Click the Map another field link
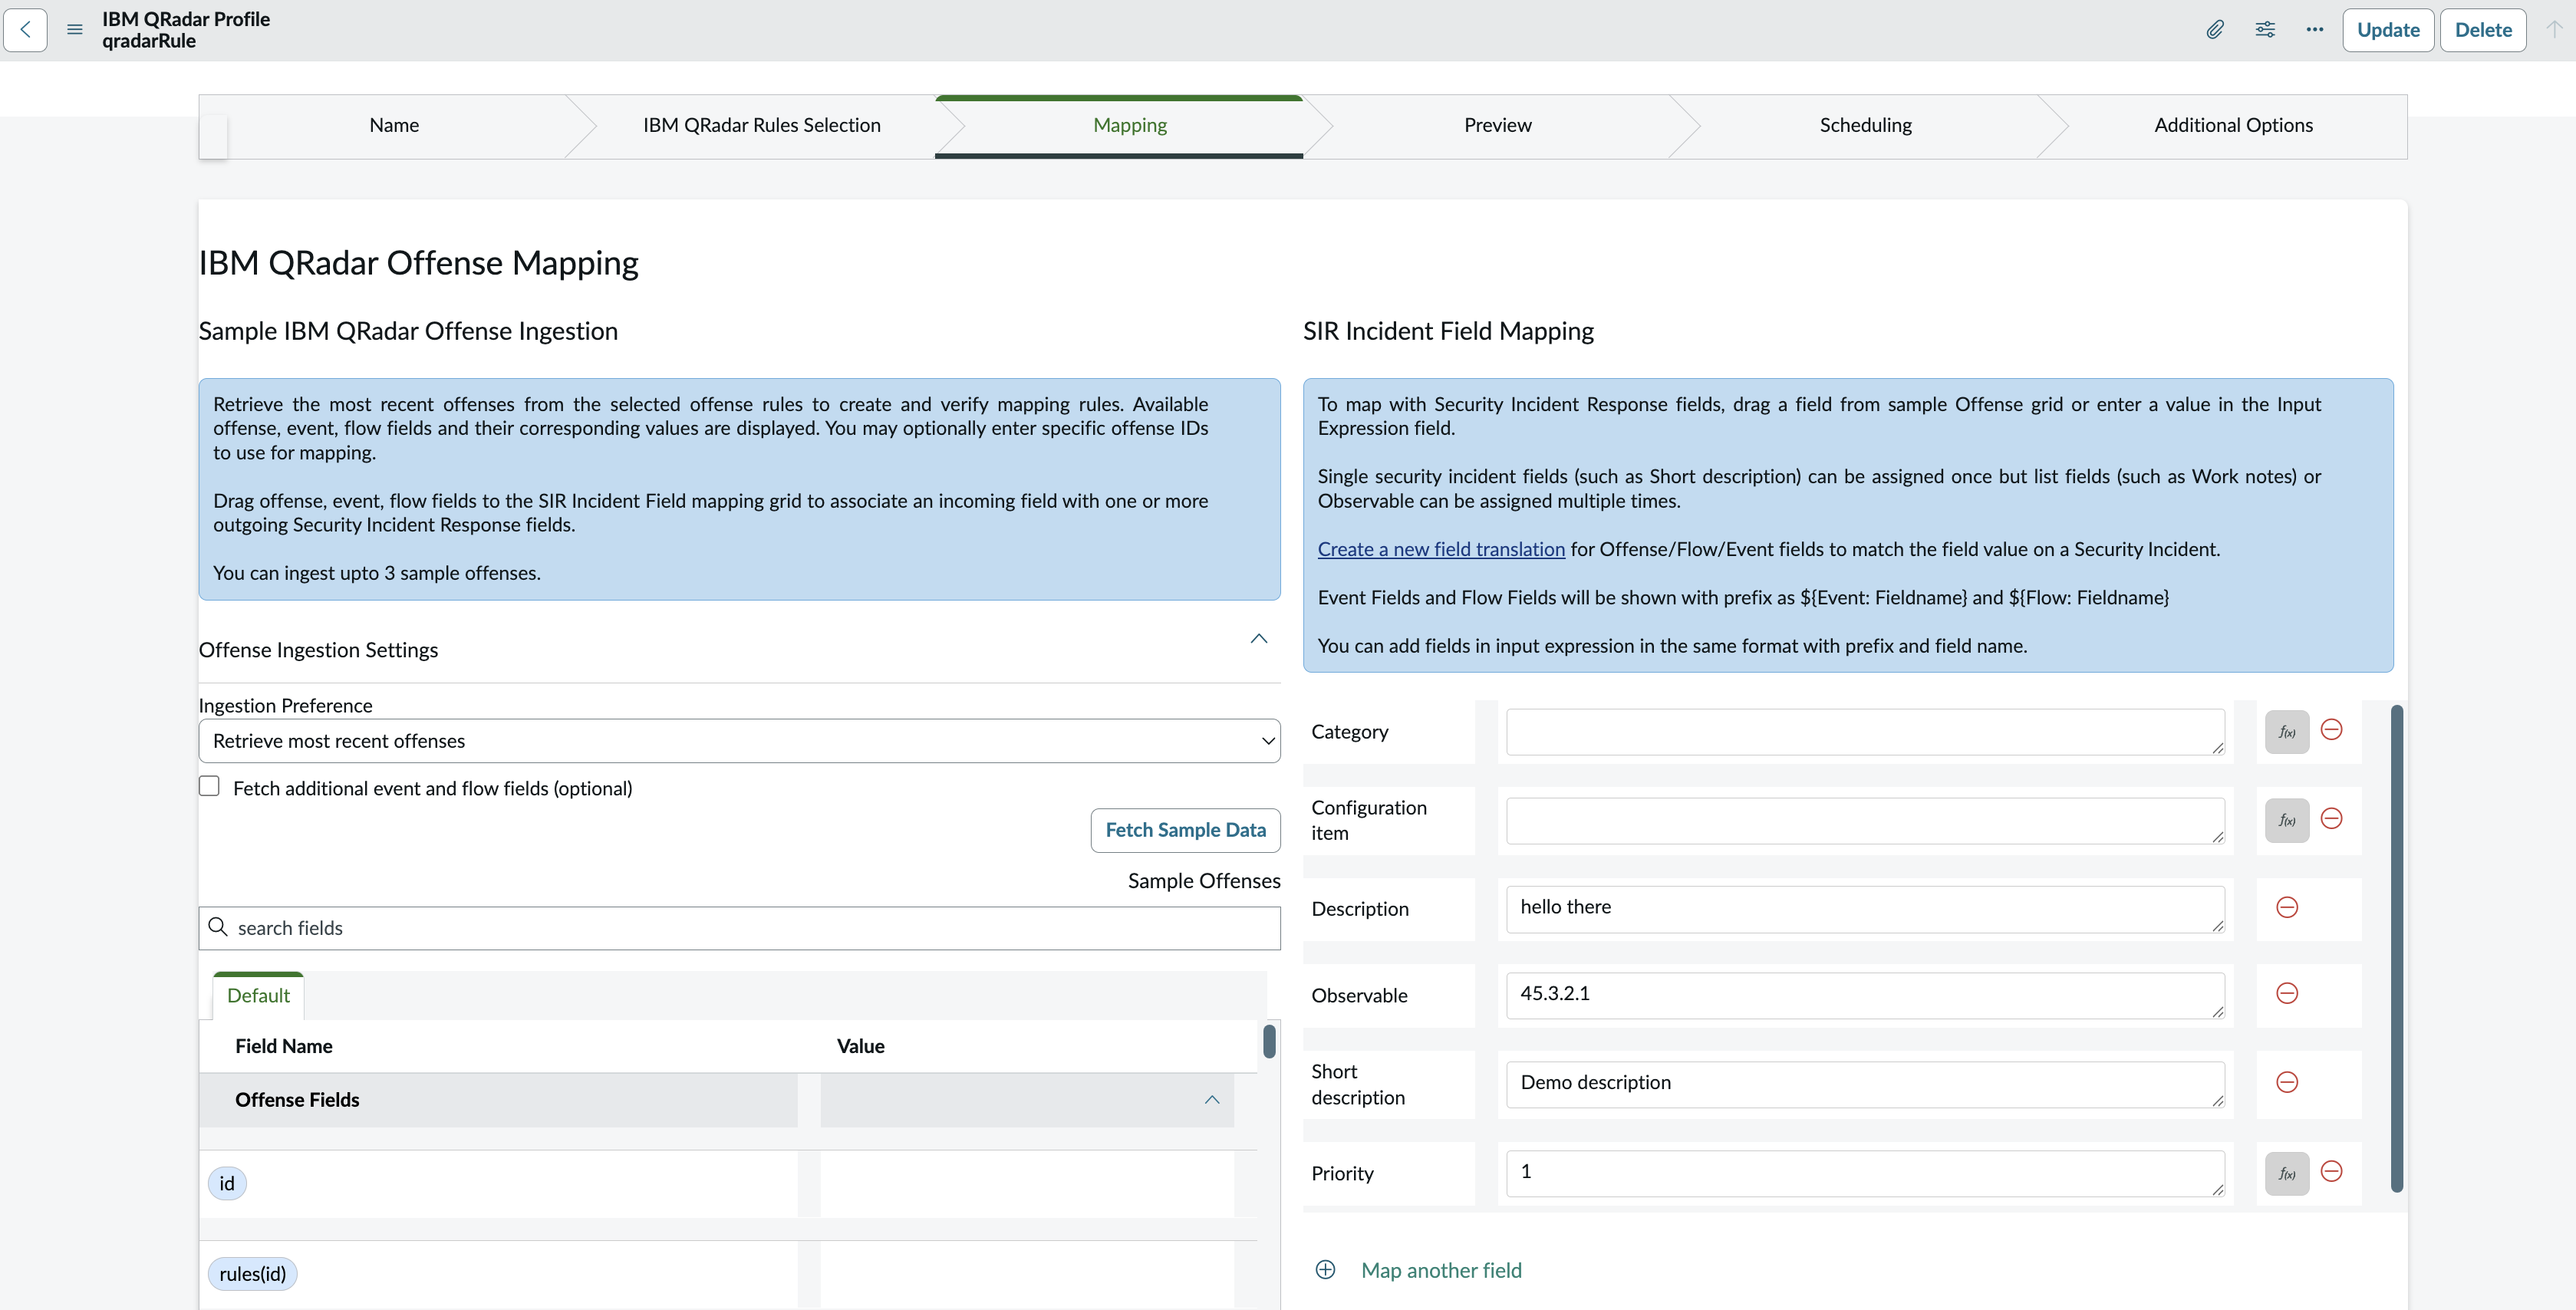Image resolution: width=2576 pixels, height=1310 pixels. point(1441,1271)
